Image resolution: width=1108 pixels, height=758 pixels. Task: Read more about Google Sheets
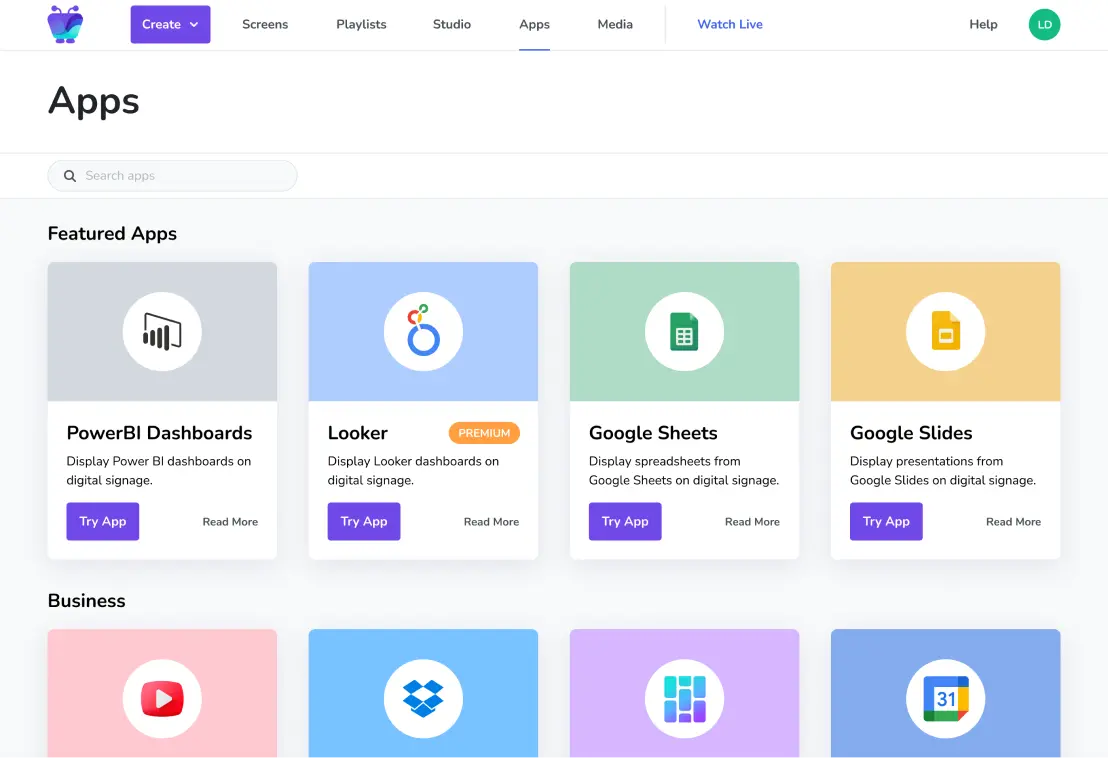tap(753, 521)
